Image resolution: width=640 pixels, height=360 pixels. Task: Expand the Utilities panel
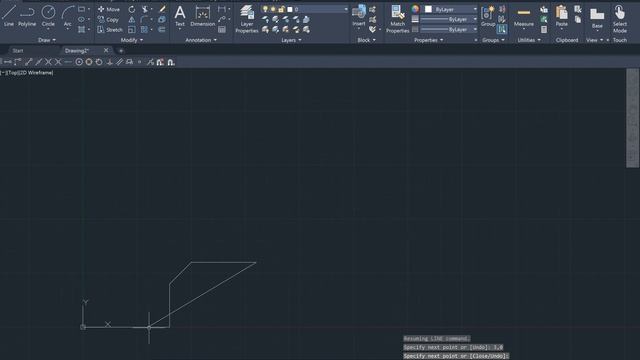click(x=529, y=40)
